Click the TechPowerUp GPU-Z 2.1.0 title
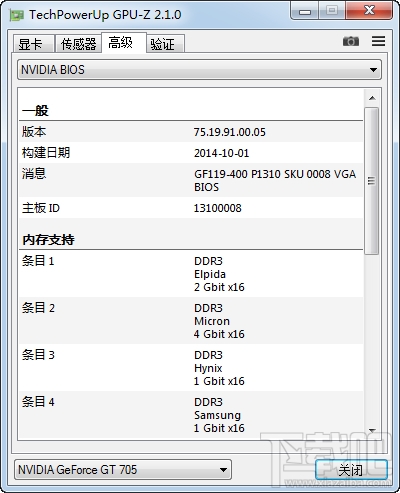This screenshot has width=400, height=493. 105,15
